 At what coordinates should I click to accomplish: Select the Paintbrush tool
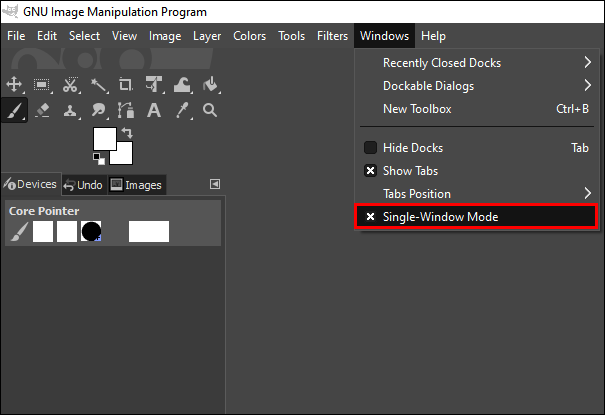click(14, 110)
